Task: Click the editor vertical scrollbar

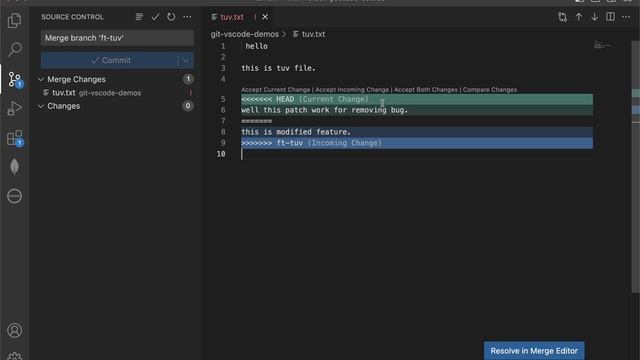Action: click(636, 166)
